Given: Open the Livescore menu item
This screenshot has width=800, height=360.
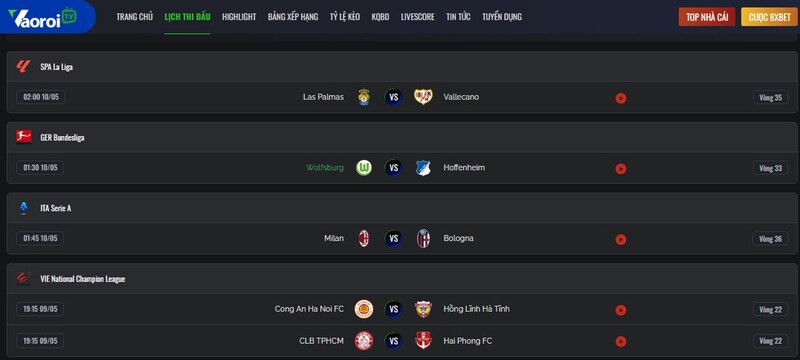Looking at the screenshot, I should 417,17.
